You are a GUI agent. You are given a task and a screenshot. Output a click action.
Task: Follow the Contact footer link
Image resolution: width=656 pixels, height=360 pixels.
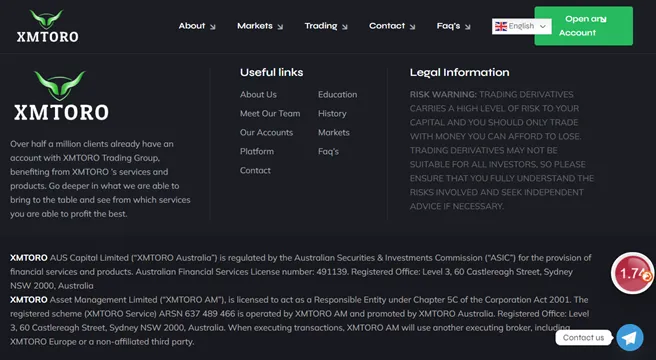click(255, 170)
